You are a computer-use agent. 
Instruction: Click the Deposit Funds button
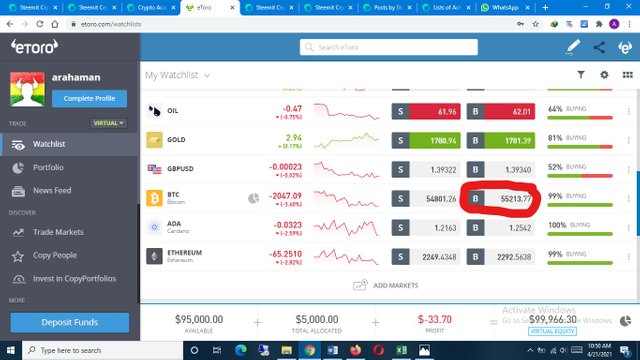click(70, 322)
